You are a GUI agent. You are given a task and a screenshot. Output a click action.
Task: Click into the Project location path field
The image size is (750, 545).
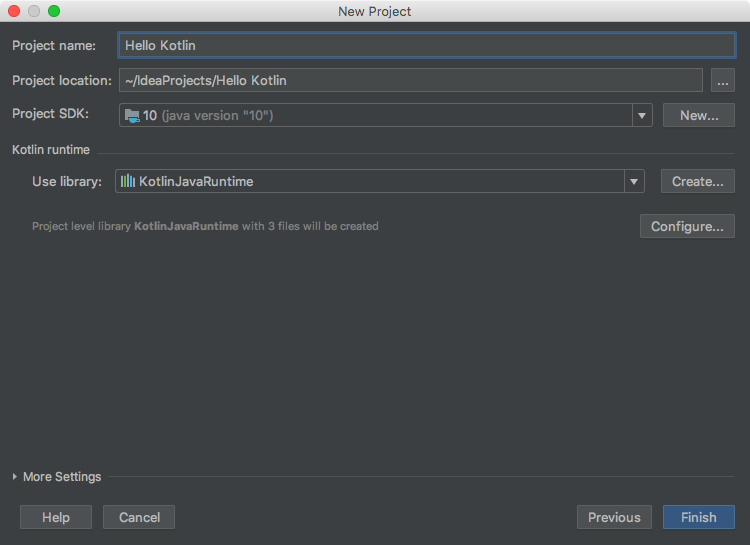[411, 80]
